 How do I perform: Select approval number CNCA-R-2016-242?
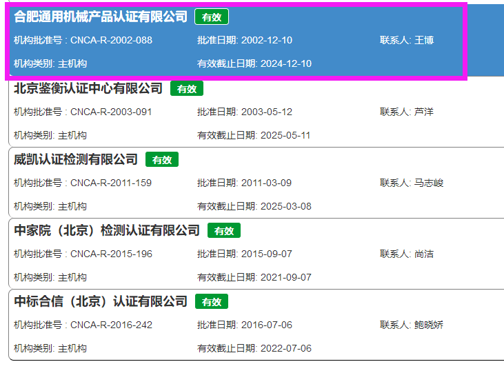[x=111, y=325]
